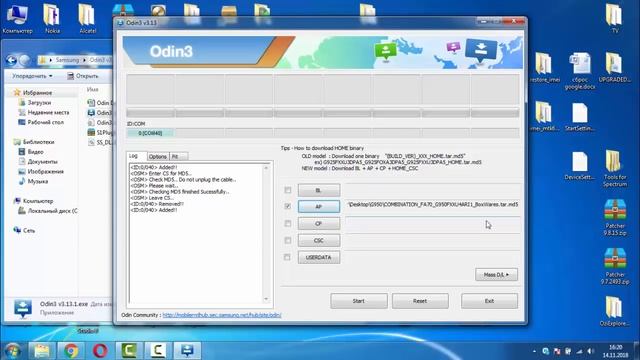Enable the CP checkbox

tap(288, 224)
